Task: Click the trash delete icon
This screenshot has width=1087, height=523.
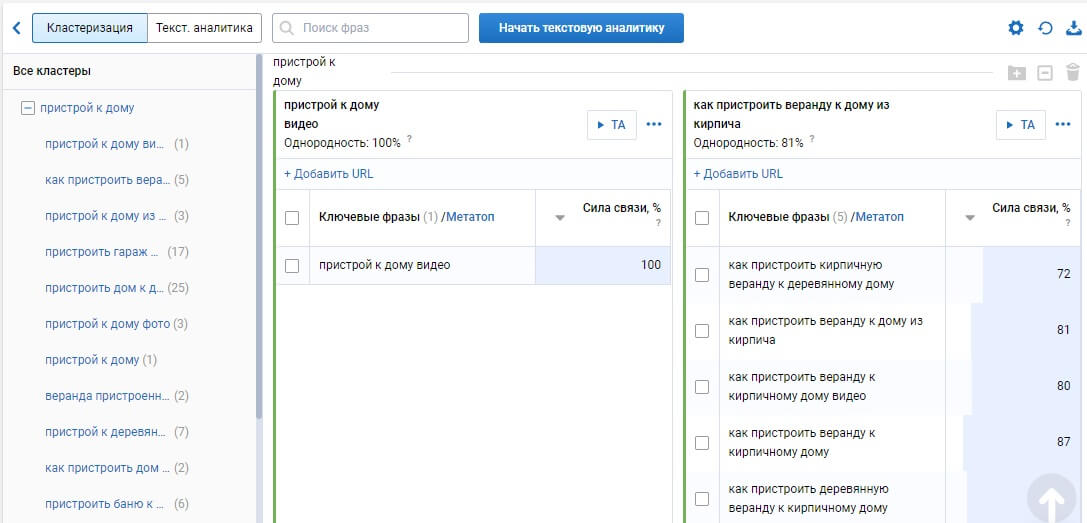Action: (1073, 72)
